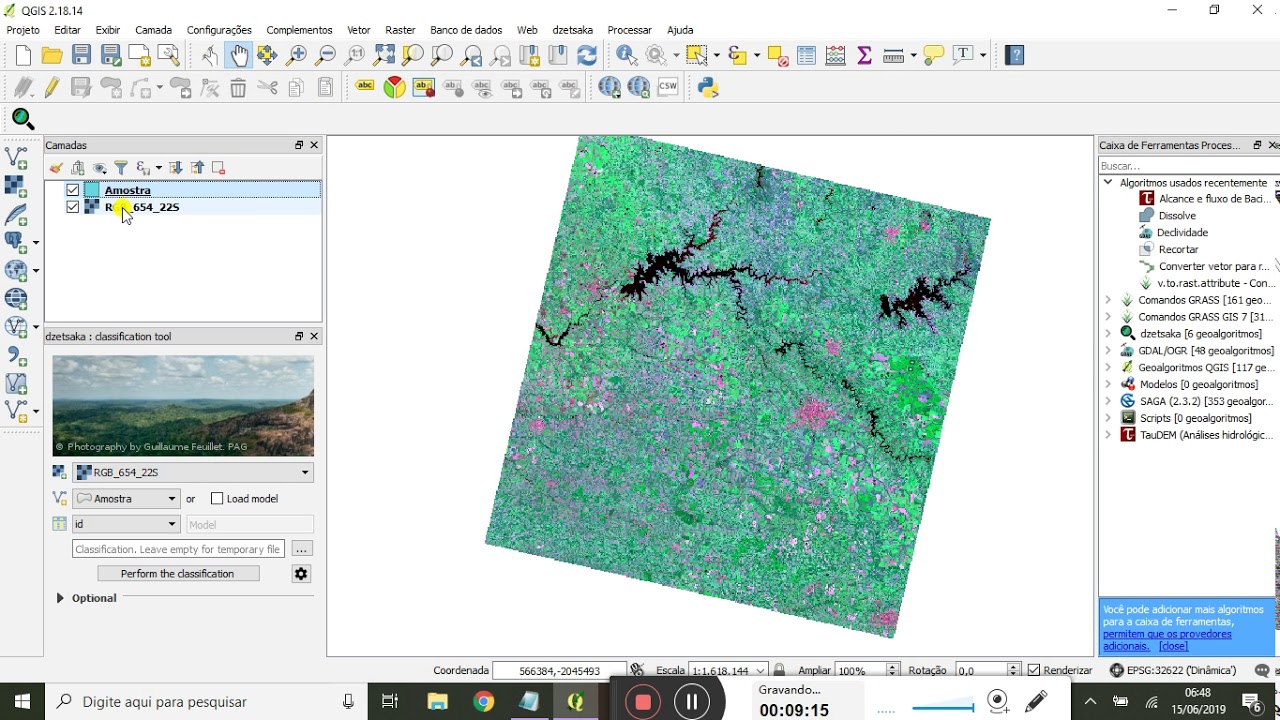Open the Amostra vector layer dropdown

pos(126,499)
